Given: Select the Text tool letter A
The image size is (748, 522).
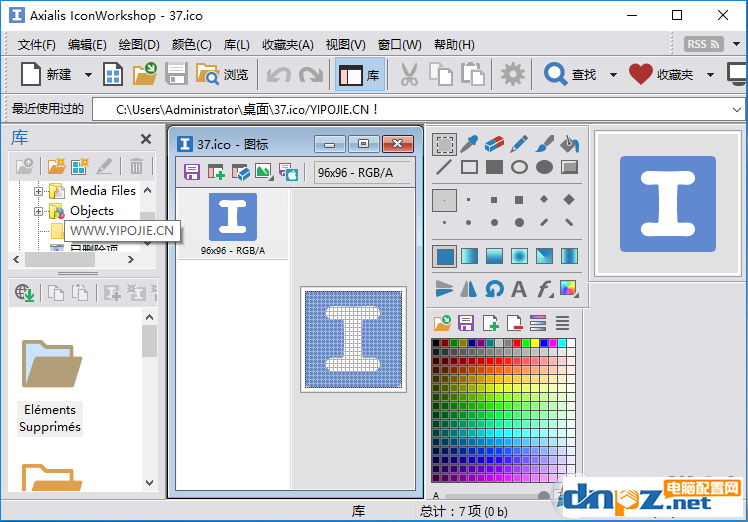Looking at the screenshot, I should point(519,289).
